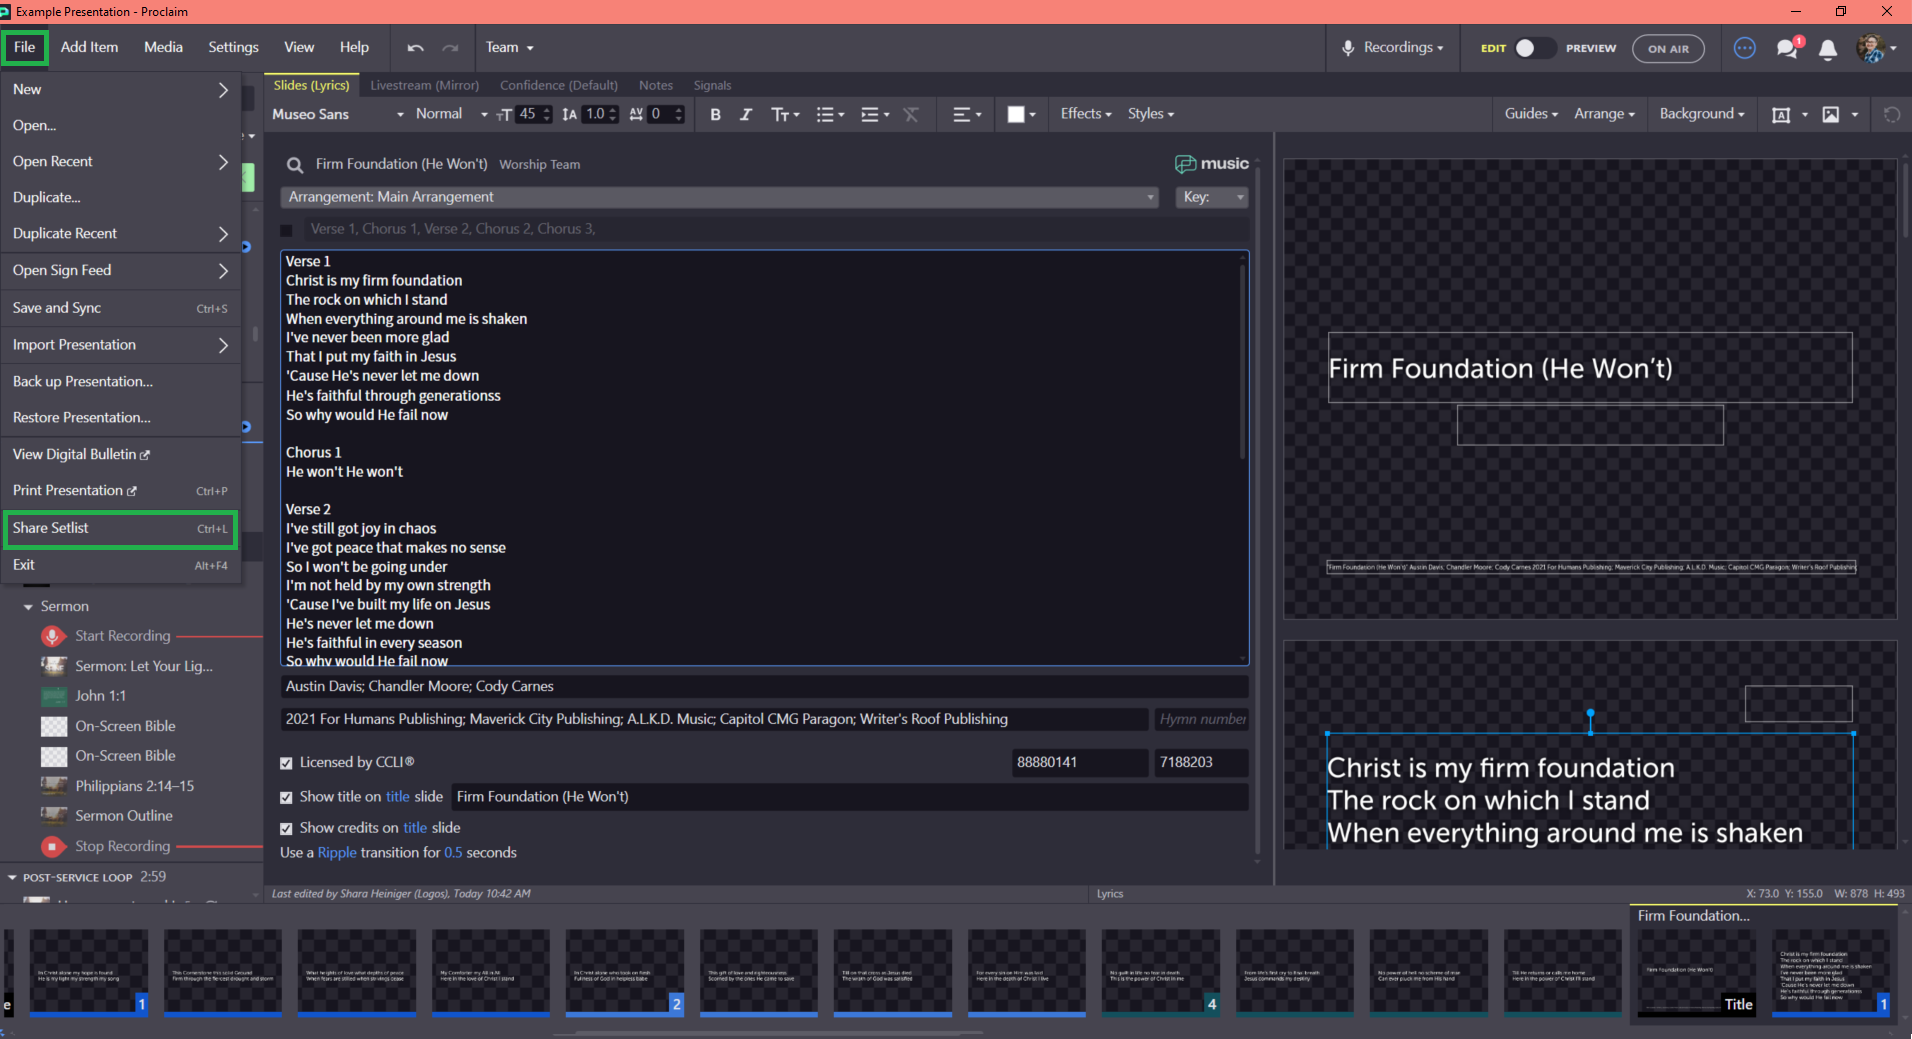Open the notifications bell

(1828, 49)
